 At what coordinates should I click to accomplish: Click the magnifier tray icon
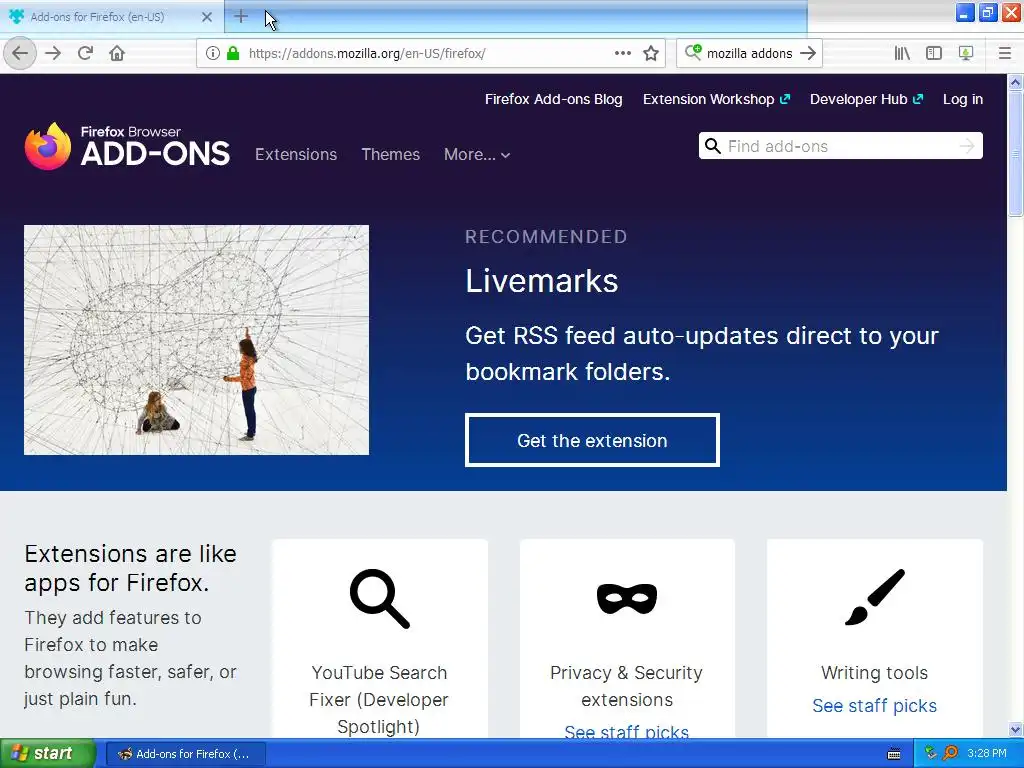(x=950, y=753)
